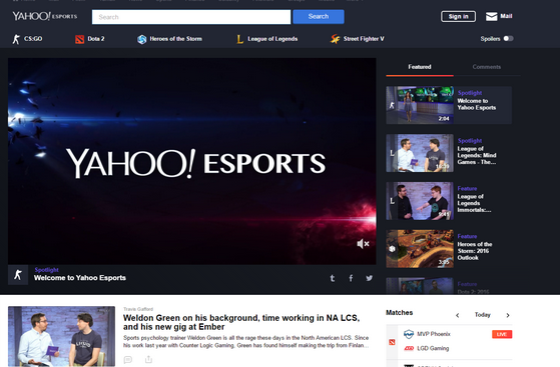Open the League of Legends section

click(x=267, y=39)
